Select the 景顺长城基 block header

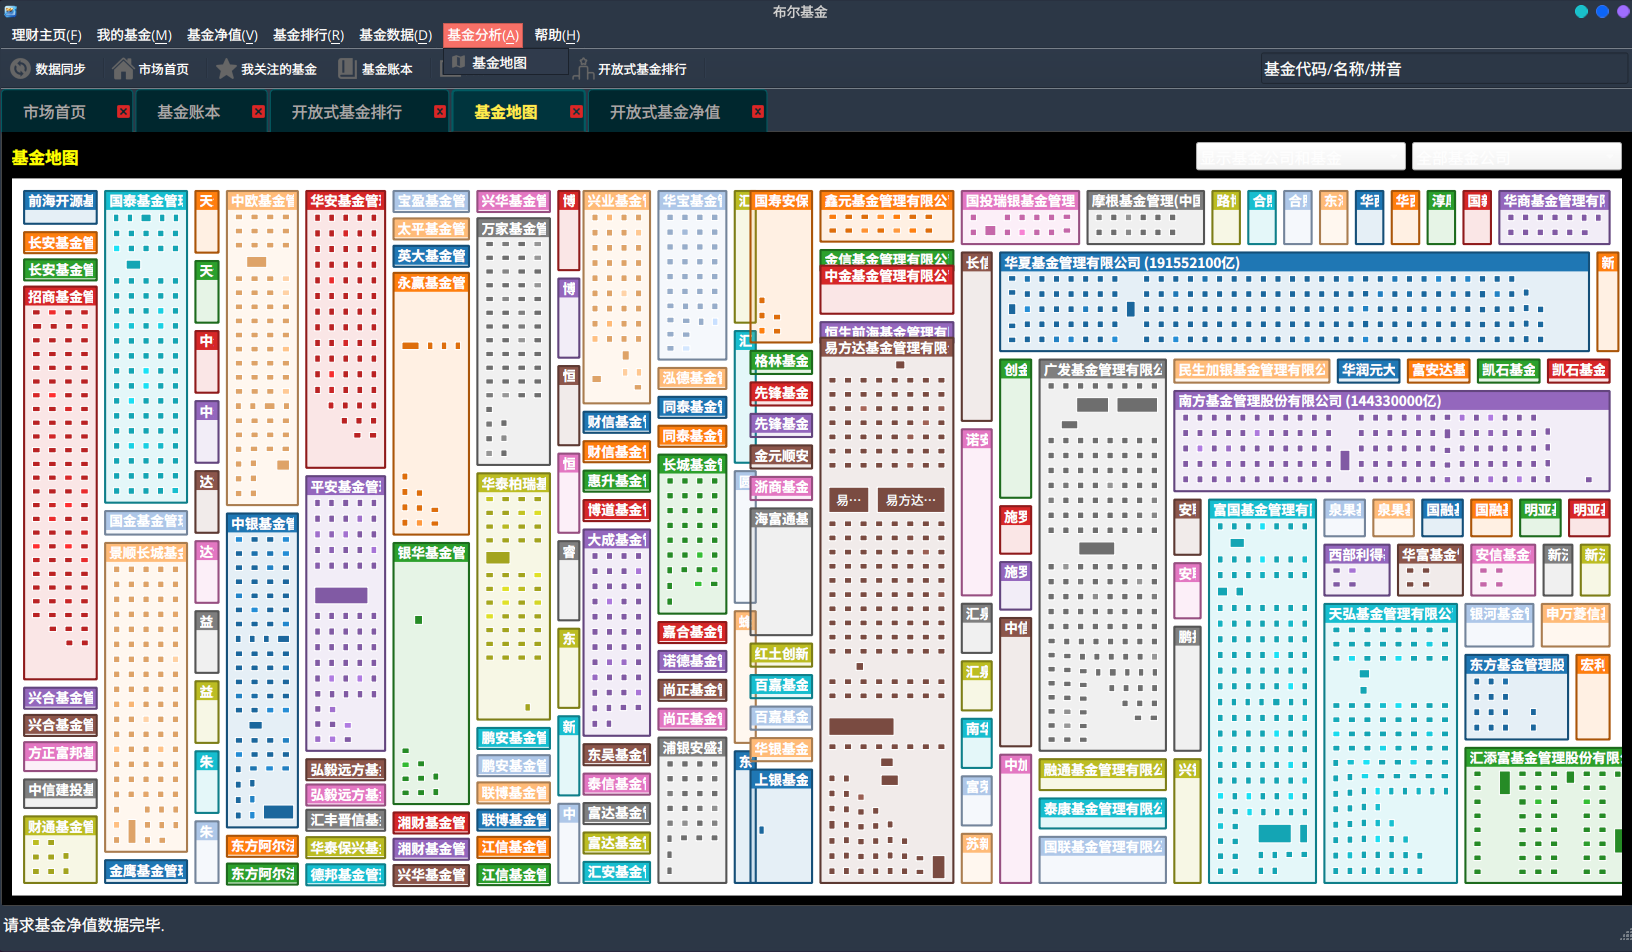point(146,553)
